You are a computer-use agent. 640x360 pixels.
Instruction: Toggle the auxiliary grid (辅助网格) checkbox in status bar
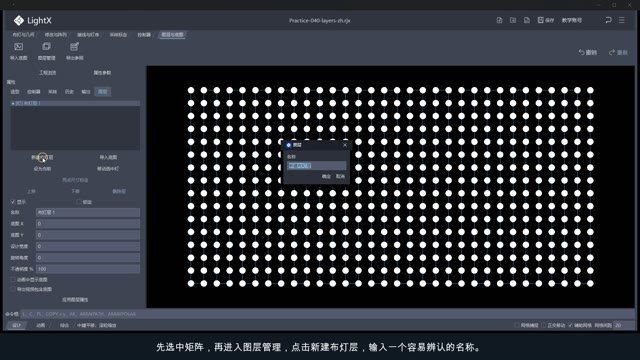click(570, 325)
